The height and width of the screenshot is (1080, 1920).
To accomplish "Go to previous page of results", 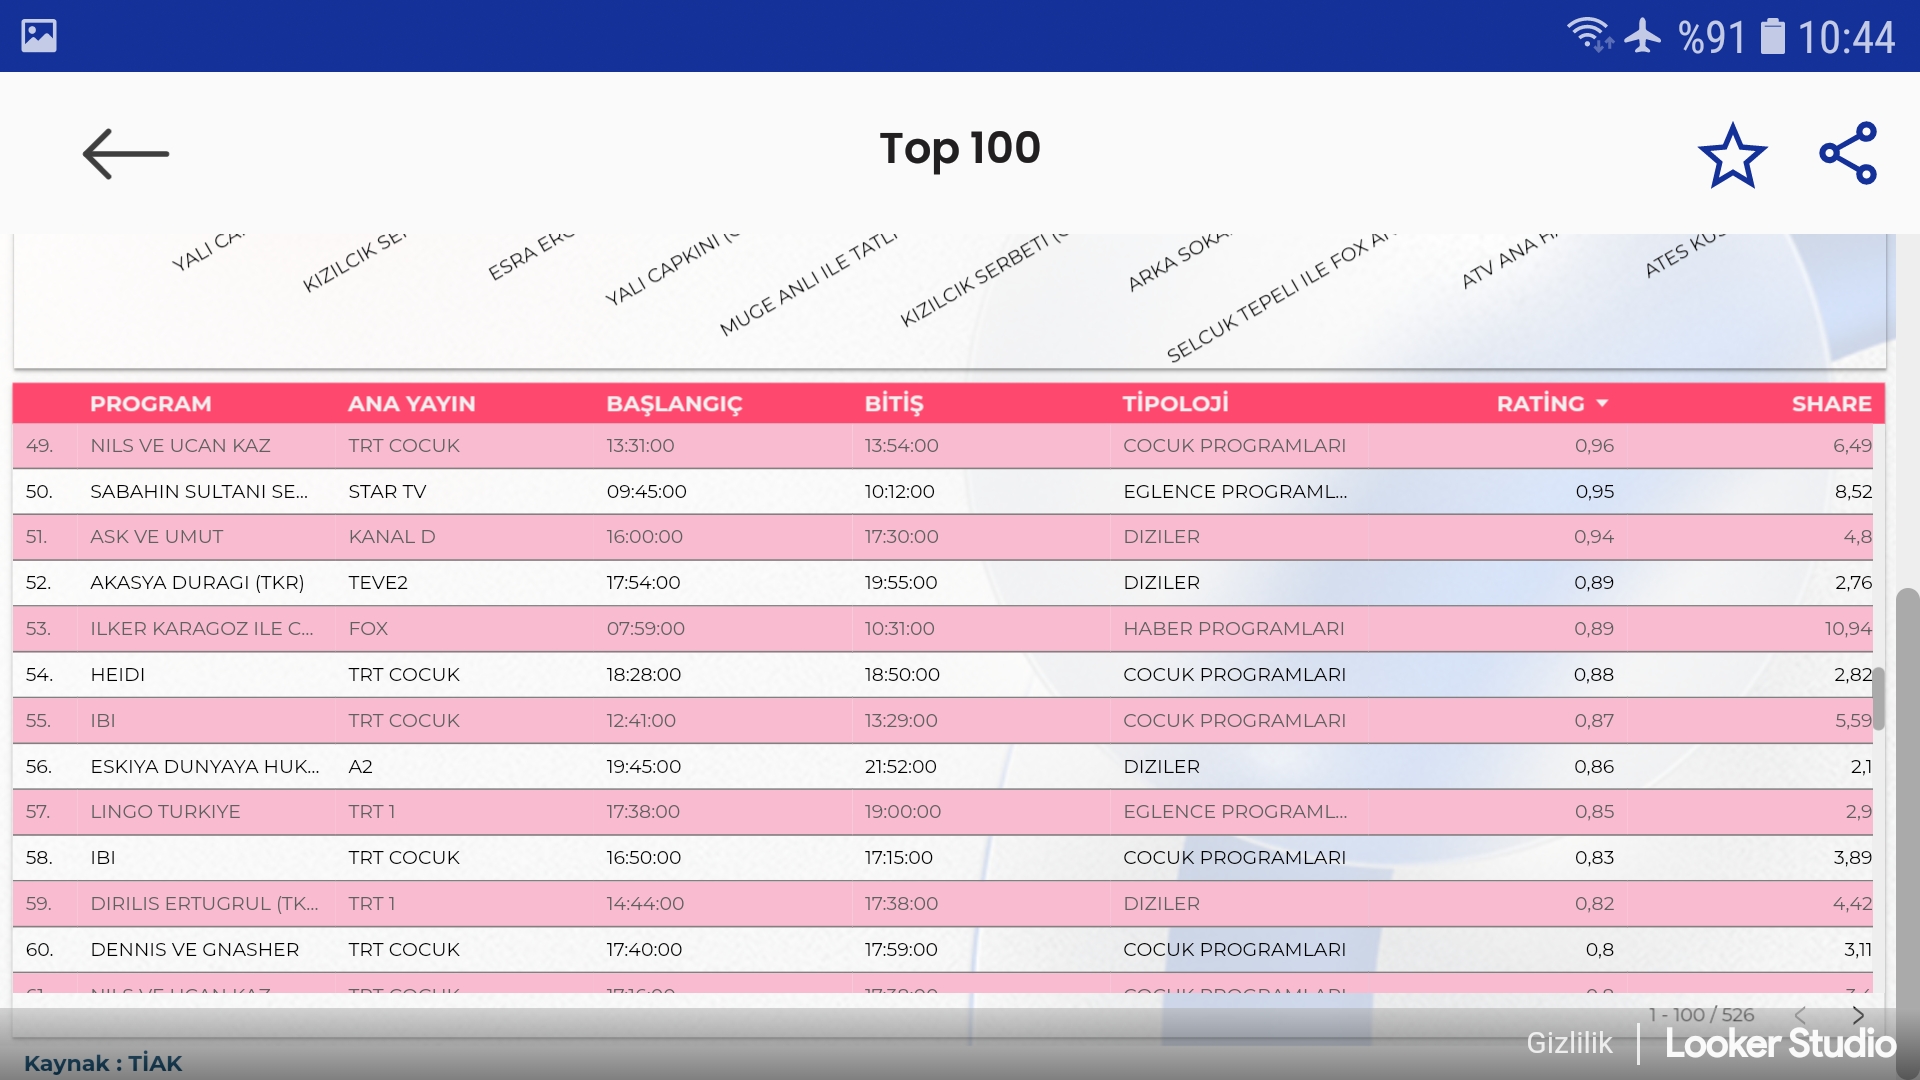I will [x=1800, y=1015].
